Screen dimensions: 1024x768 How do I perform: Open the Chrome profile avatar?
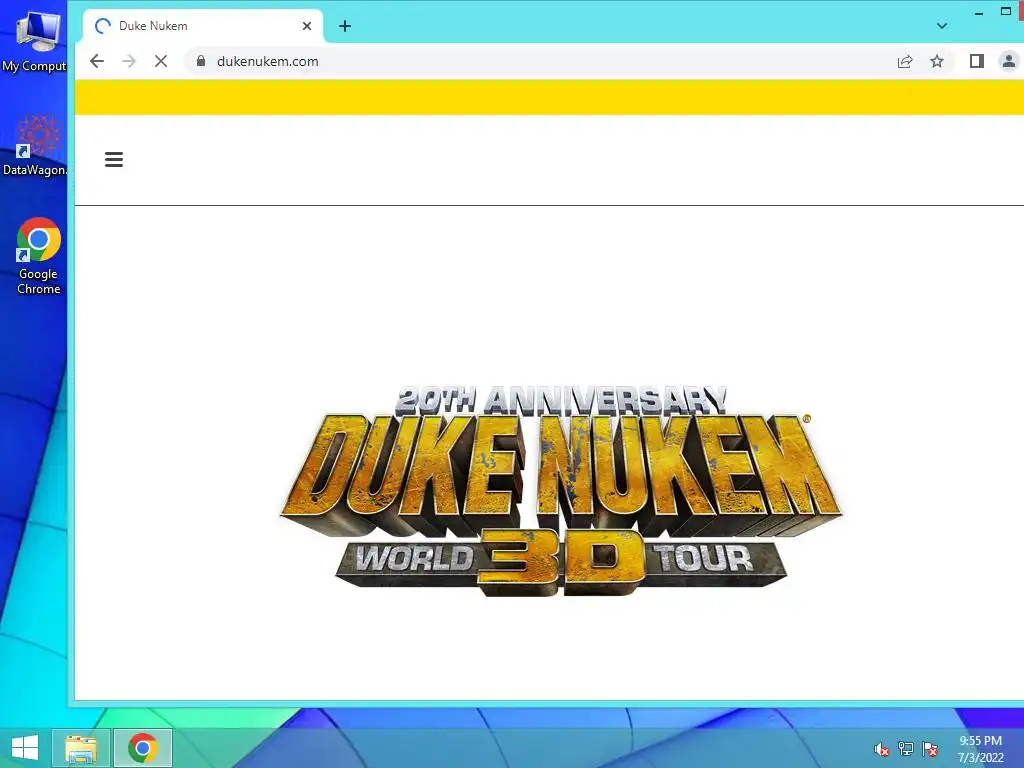click(x=1009, y=61)
